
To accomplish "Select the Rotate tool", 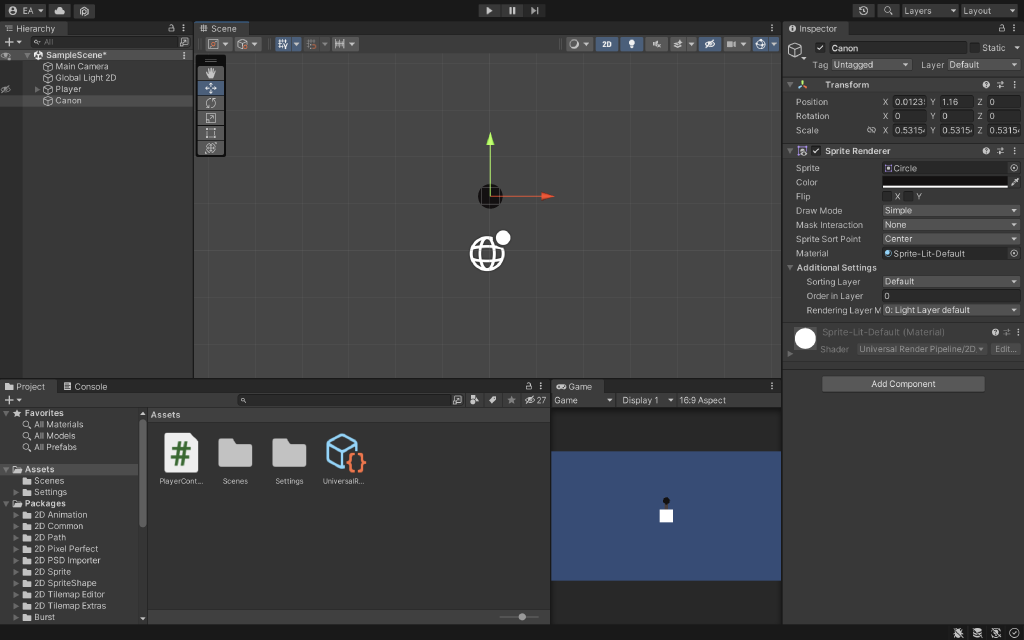I will 211,102.
